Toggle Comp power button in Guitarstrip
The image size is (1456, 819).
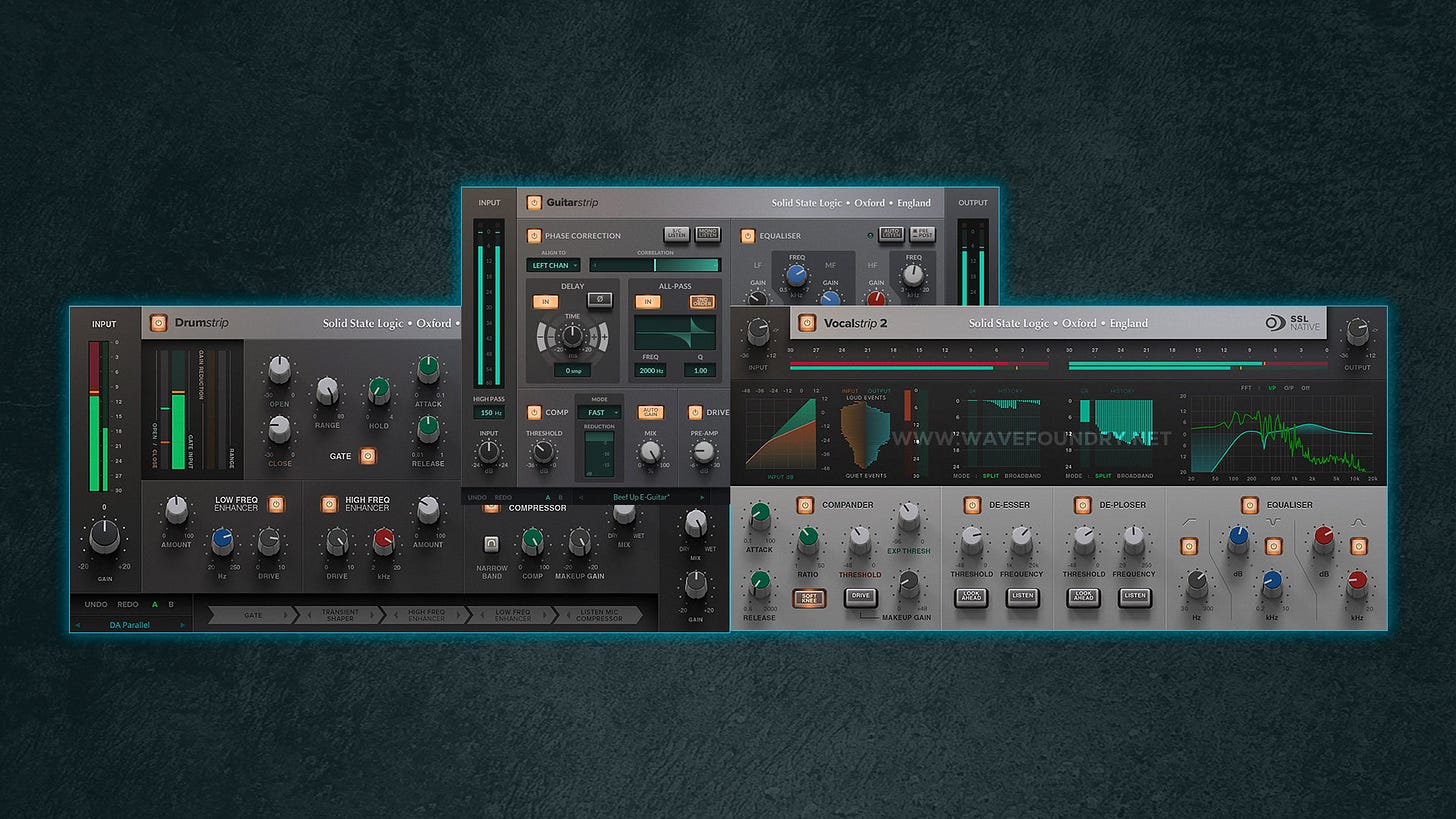[534, 412]
